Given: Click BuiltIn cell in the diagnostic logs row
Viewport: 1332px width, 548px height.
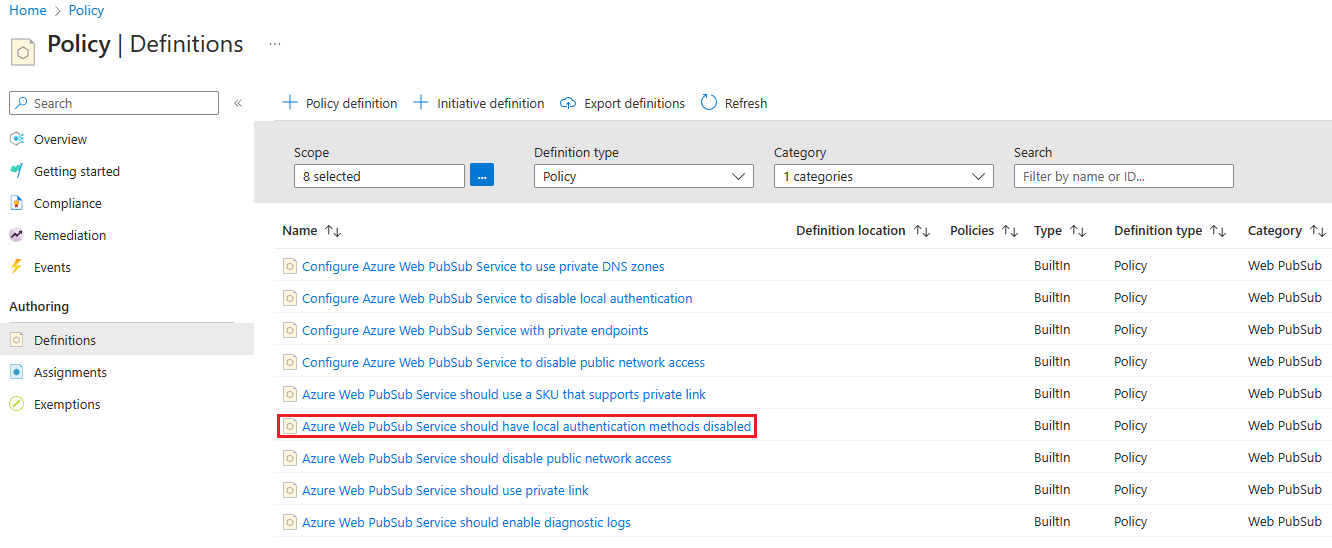Looking at the screenshot, I should click(1052, 522).
